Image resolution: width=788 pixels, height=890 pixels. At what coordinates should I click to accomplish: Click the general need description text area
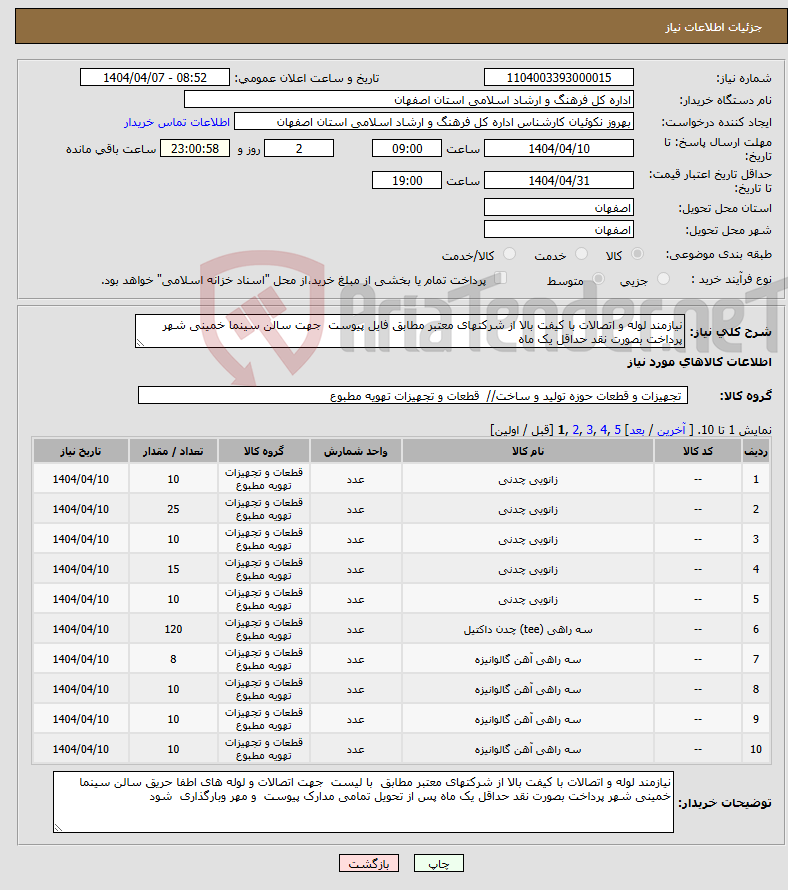[410, 331]
